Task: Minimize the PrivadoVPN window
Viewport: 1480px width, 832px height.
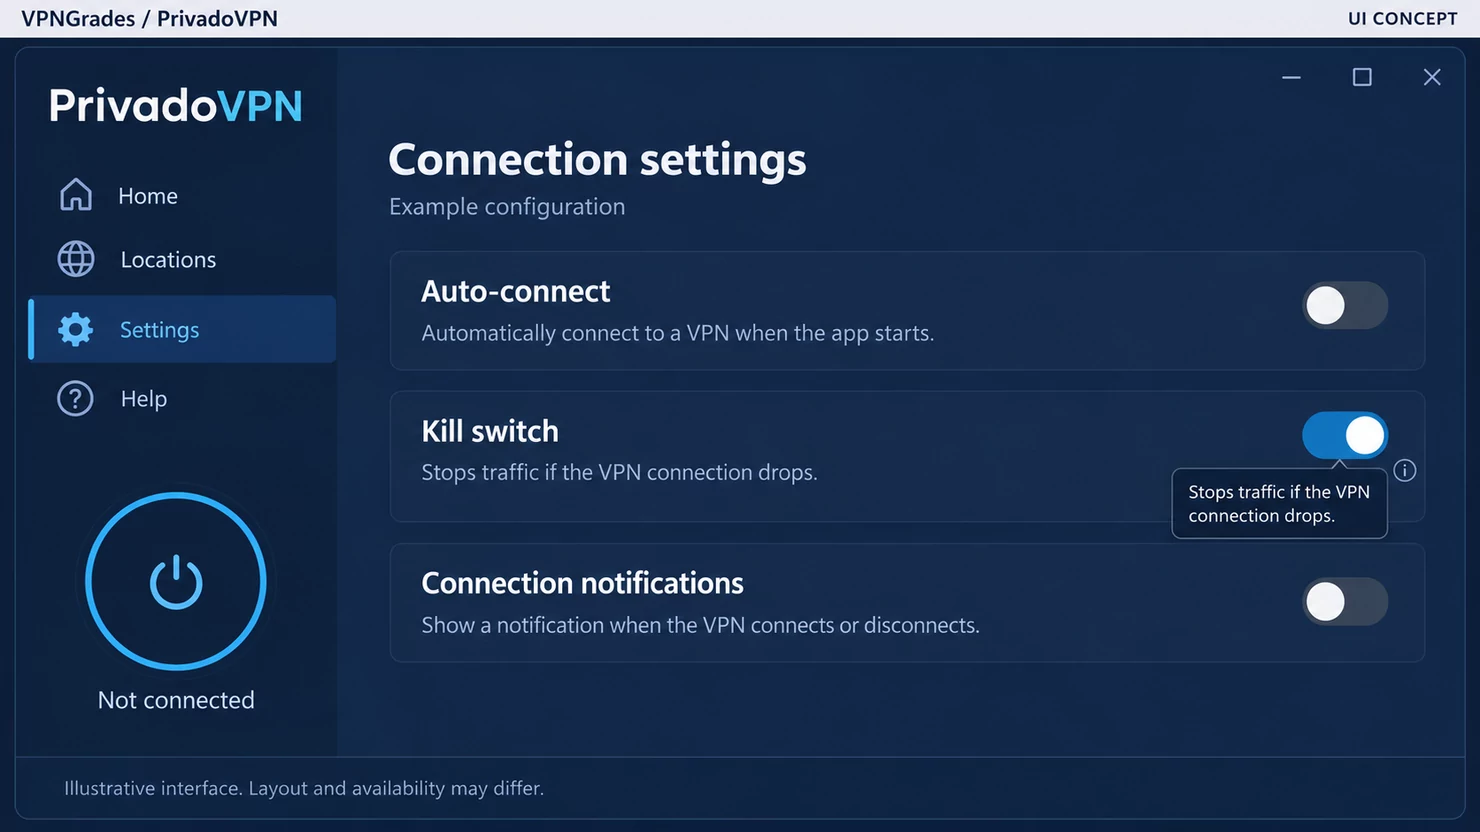Action: (x=1291, y=77)
